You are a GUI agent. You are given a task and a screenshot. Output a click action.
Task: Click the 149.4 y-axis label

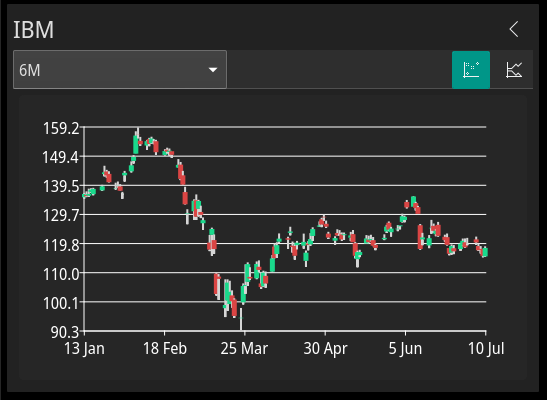(60, 158)
